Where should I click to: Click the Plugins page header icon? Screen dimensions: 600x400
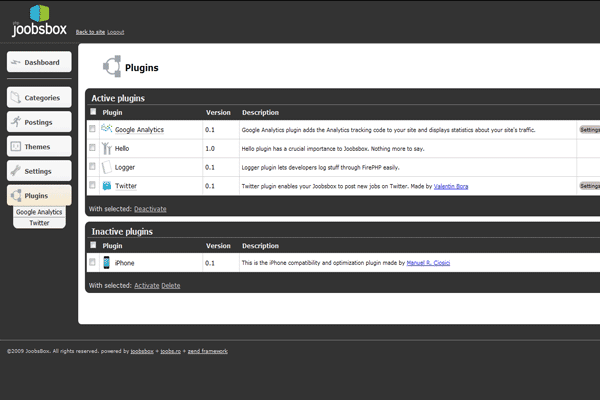[112, 68]
